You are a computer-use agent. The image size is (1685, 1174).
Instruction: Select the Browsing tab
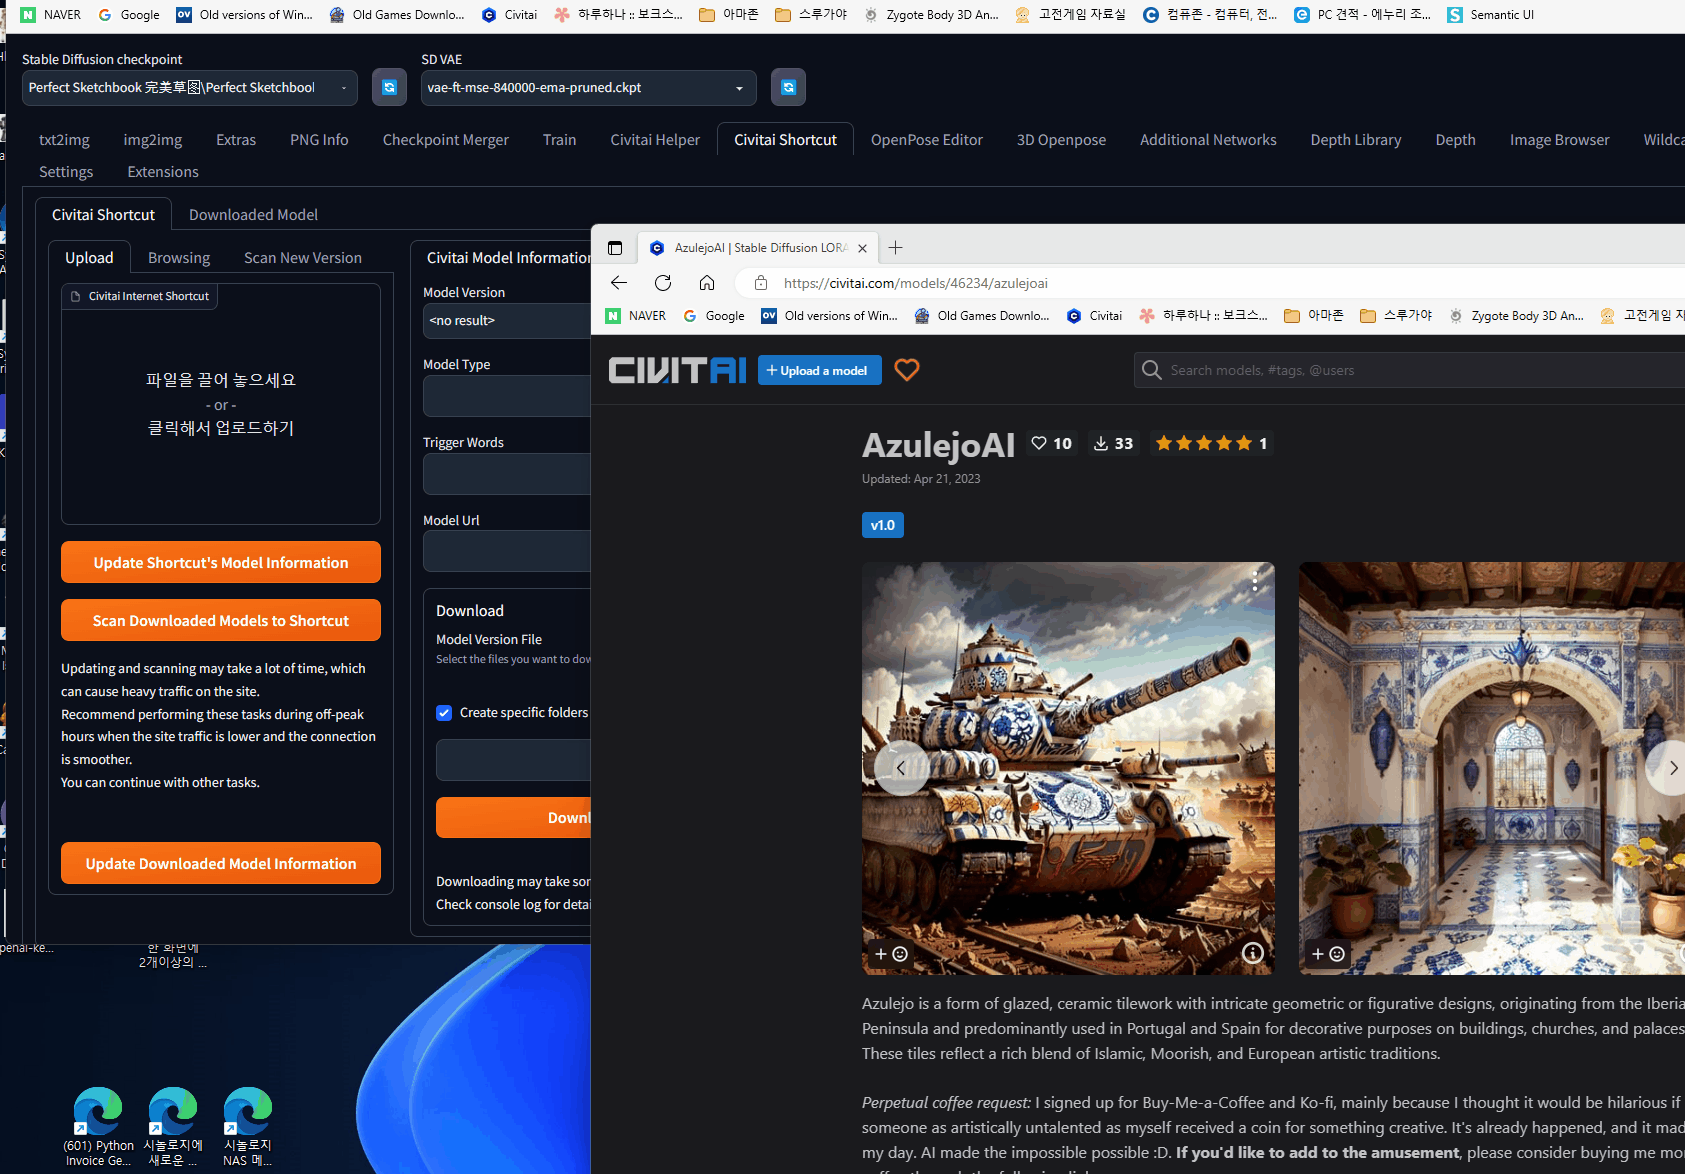point(179,258)
